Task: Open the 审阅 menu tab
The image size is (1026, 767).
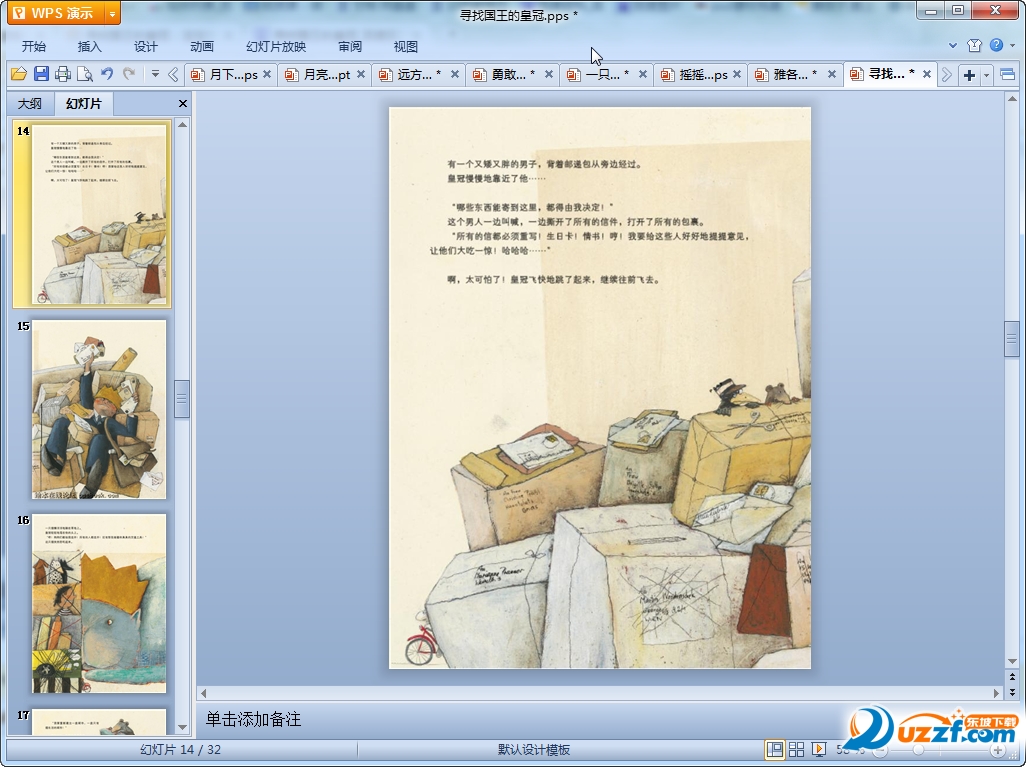Action: pyautogui.click(x=350, y=46)
